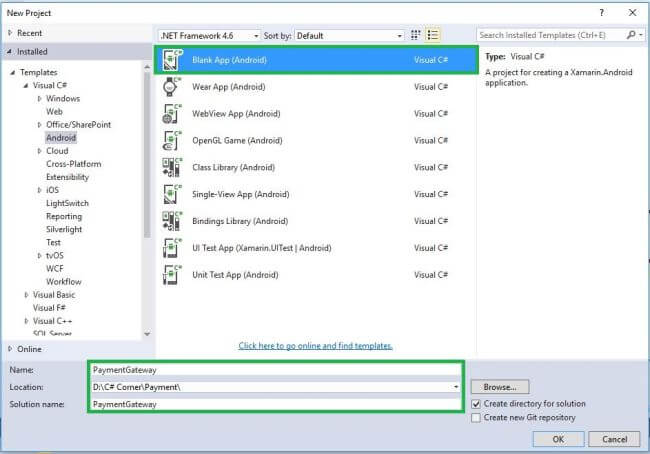The width and height of the screenshot is (650, 454).
Task: Enable Create new Git repository checkbox
Action: [x=476, y=418]
